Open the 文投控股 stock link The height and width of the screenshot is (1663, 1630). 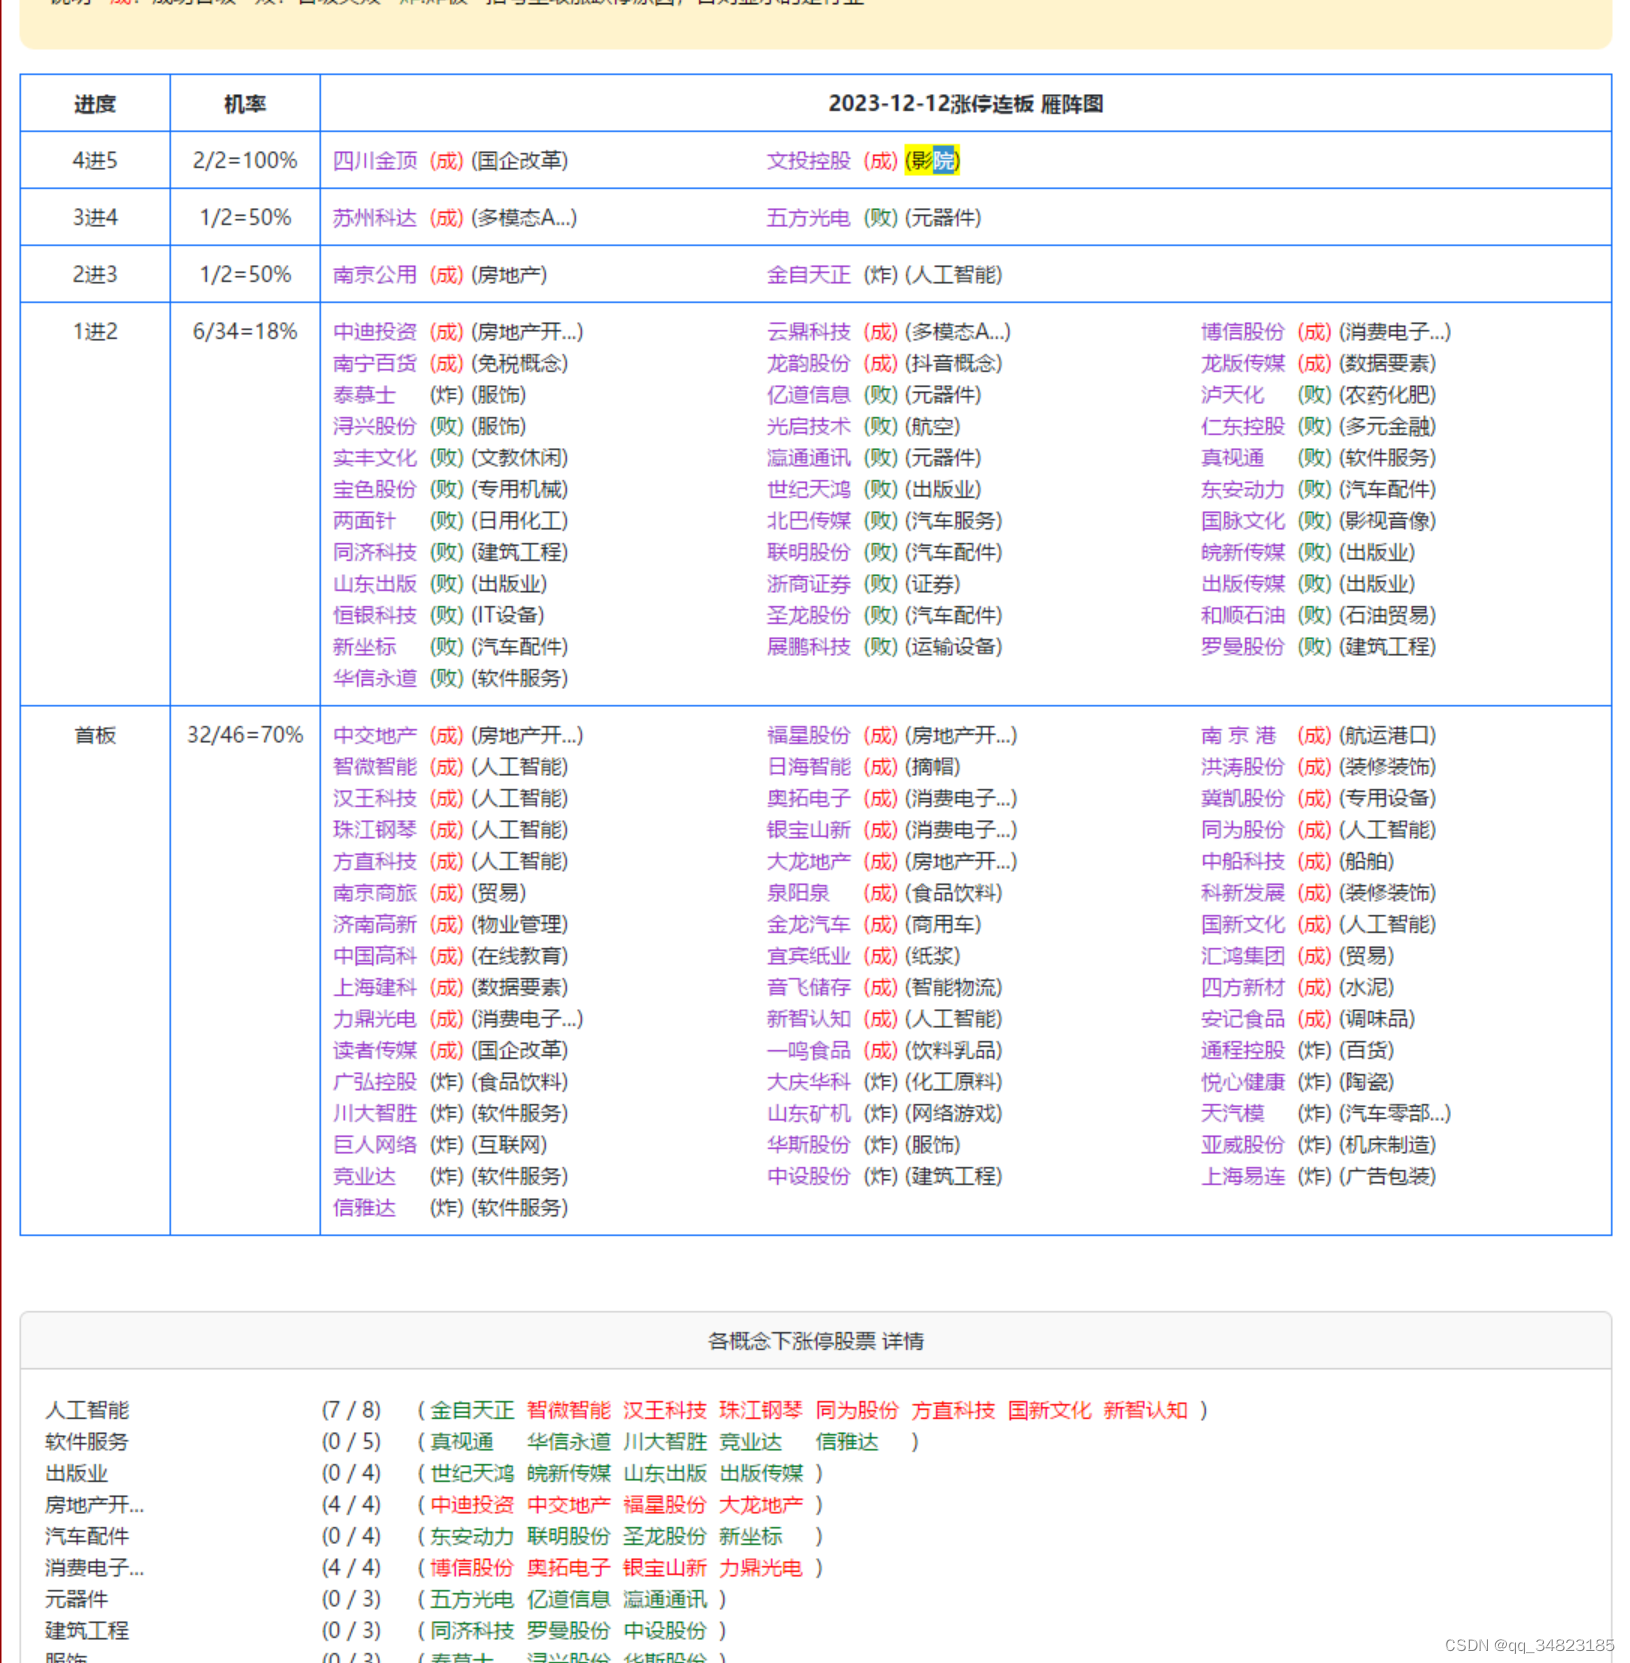pos(809,161)
